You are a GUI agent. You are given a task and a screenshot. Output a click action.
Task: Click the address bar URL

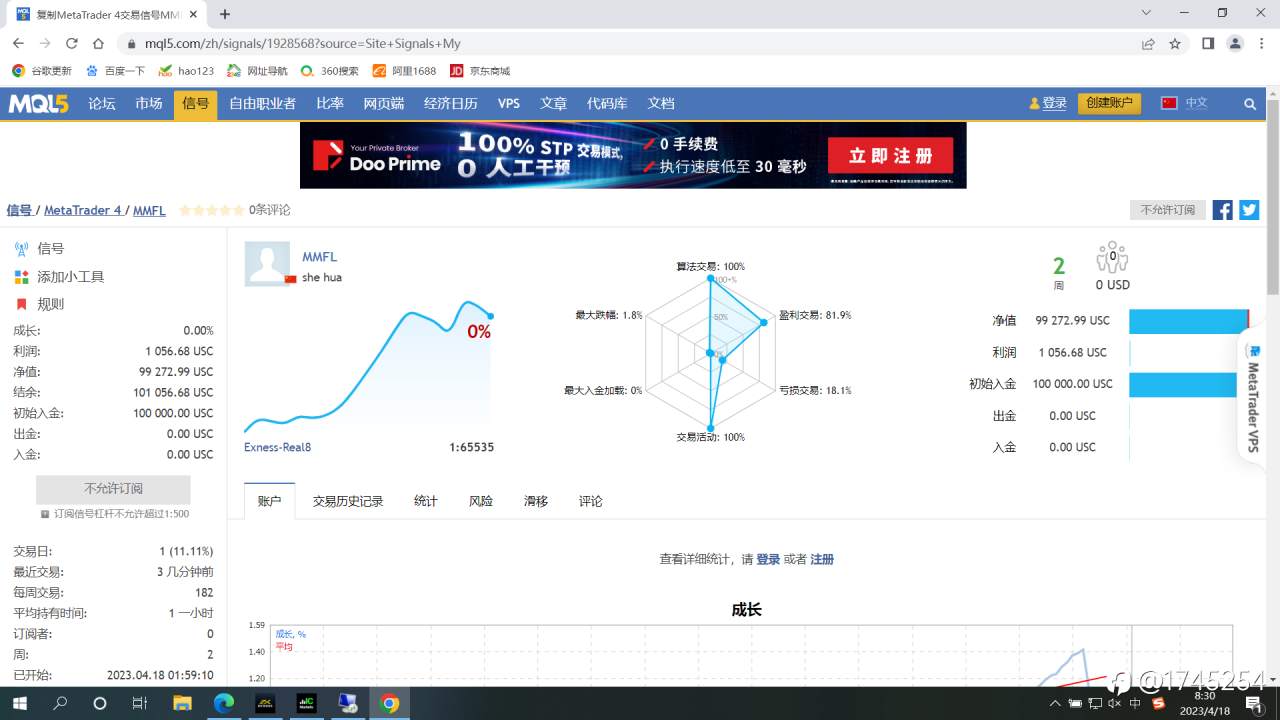(x=303, y=43)
